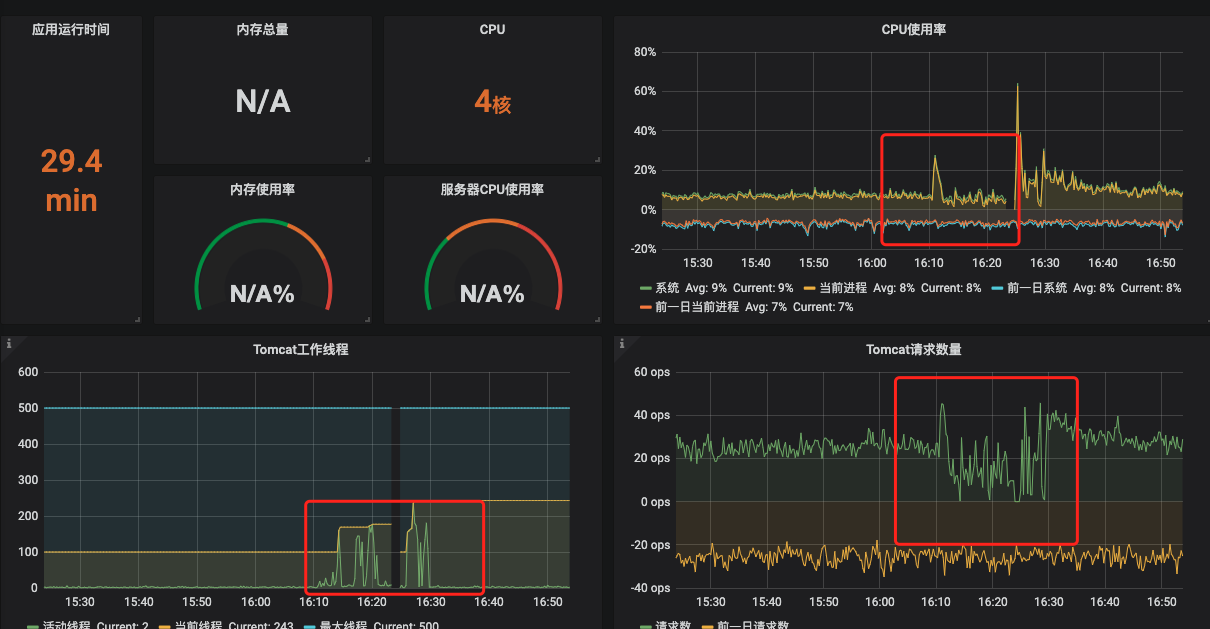The width and height of the screenshot is (1210, 629).
Task: Click the info icon on Tomcat请求数量 panel
Action: [x=621, y=343]
